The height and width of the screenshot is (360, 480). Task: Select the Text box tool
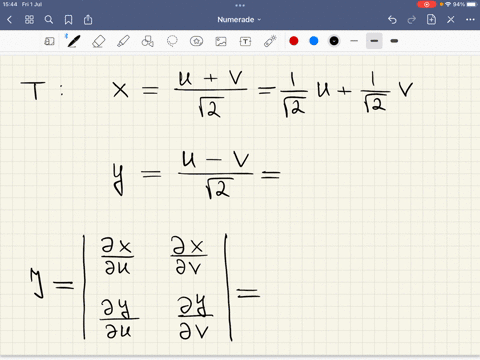coord(245,41)
